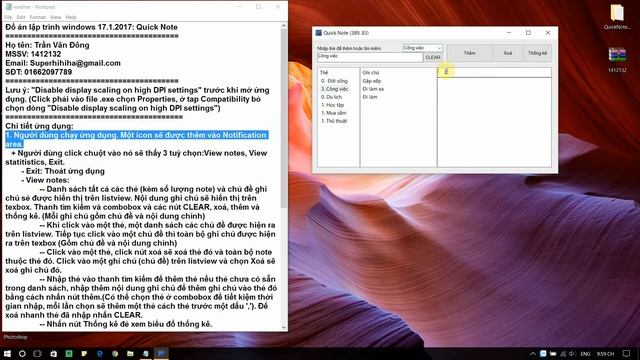The width and height of the screenshot is (640, 360).
Task: Click the Thống kê button
Action: click(537, 53)
